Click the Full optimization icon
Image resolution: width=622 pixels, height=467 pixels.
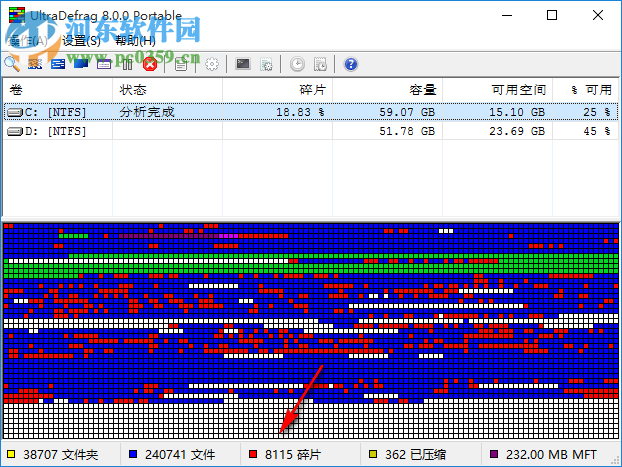point(81,64)
